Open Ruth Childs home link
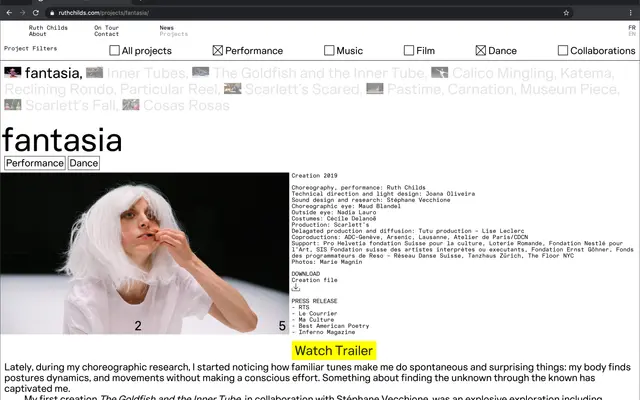Viewport: 640px width, 400px height. coord(48,28)
